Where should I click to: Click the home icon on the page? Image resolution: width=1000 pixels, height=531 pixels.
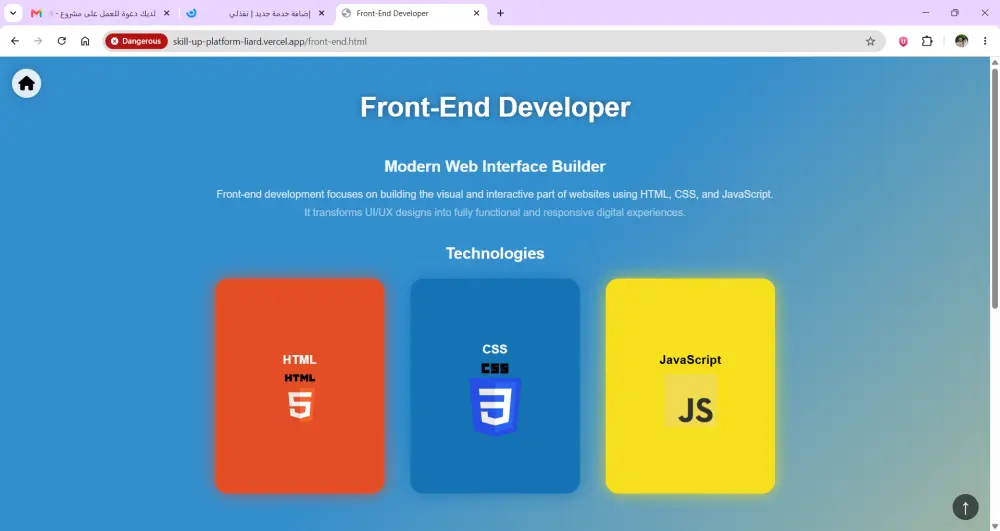coord(26,84)
